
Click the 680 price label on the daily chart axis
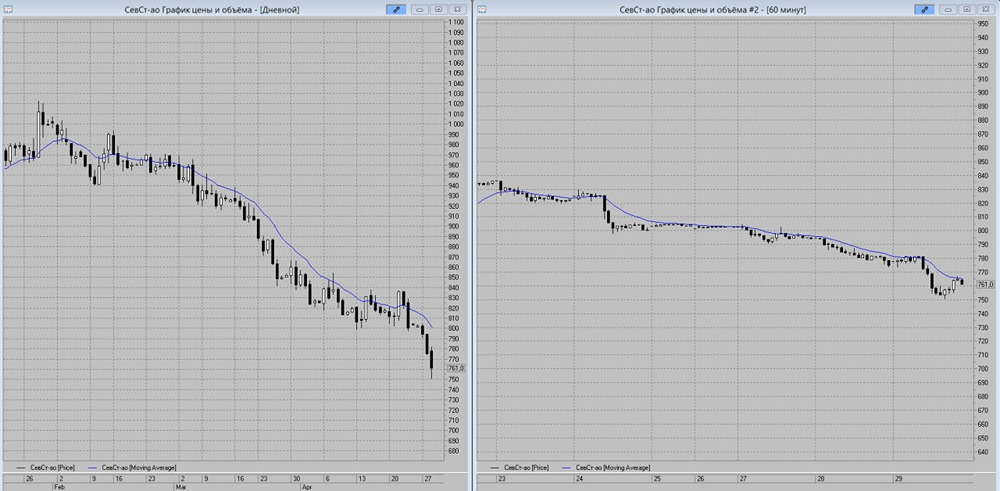pos(454,451)
